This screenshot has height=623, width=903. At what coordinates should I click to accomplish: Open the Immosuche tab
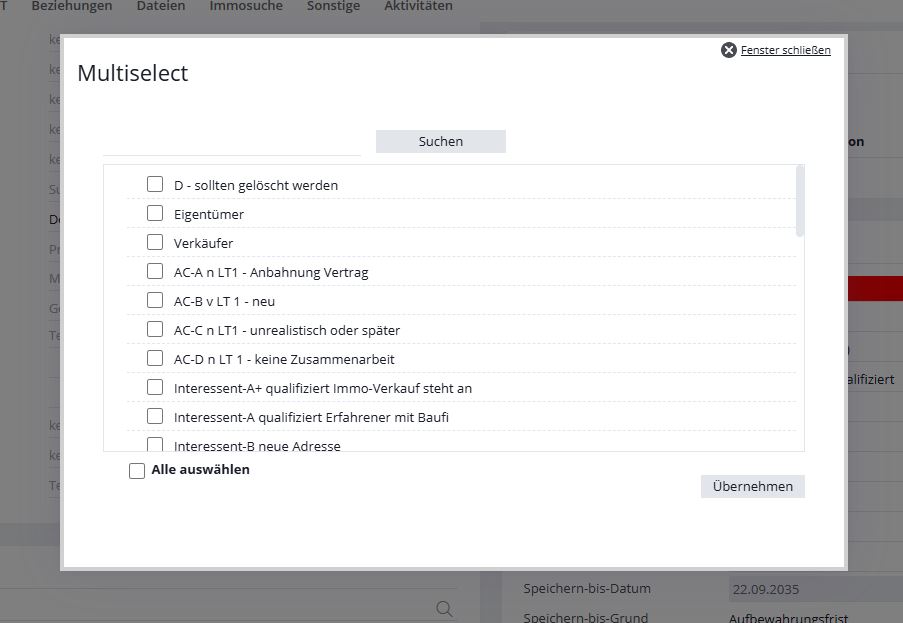click(x=246, y=6)
